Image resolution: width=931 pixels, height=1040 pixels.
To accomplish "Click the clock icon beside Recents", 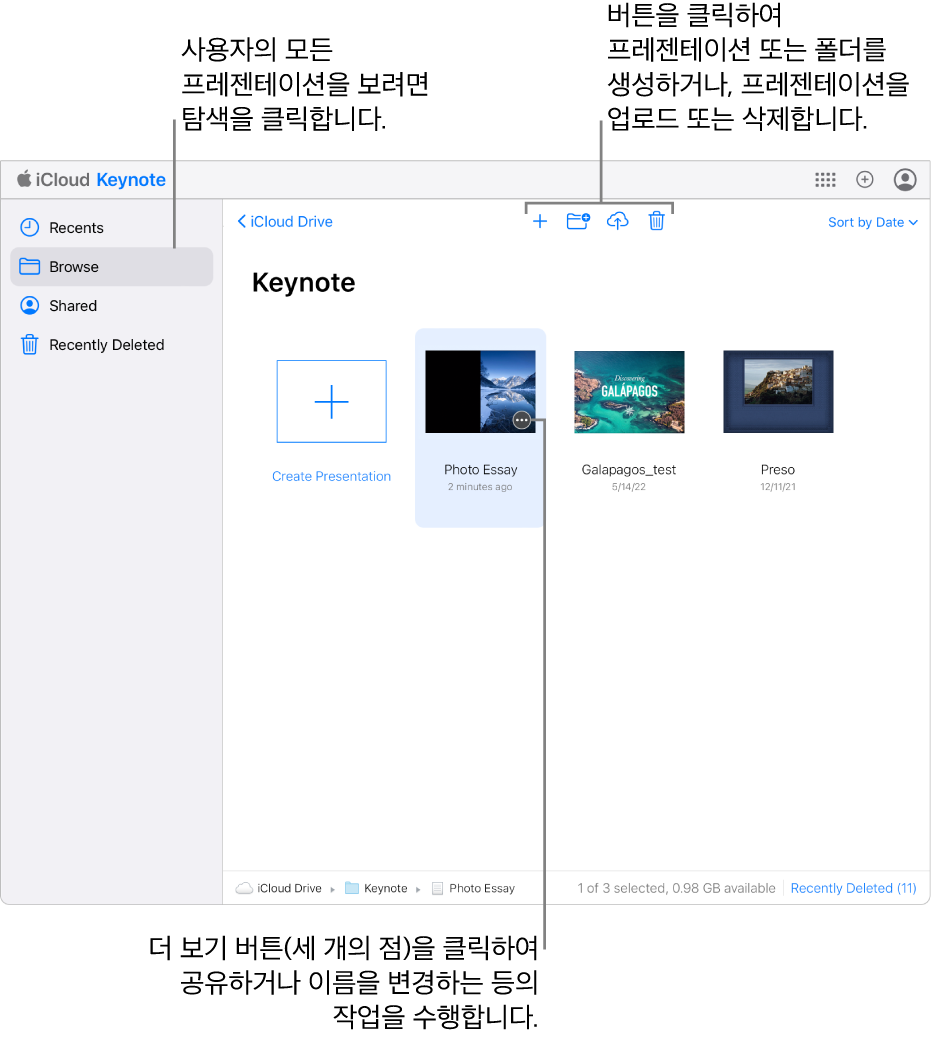I will [x=30, y=228].
